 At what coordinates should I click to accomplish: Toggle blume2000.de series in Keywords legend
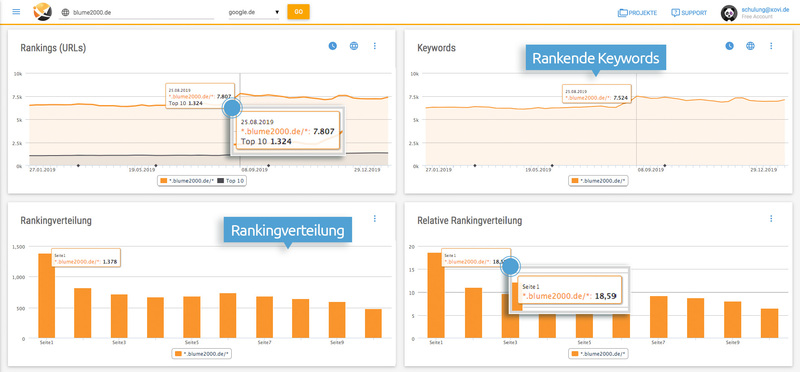(x=599, y=181)
